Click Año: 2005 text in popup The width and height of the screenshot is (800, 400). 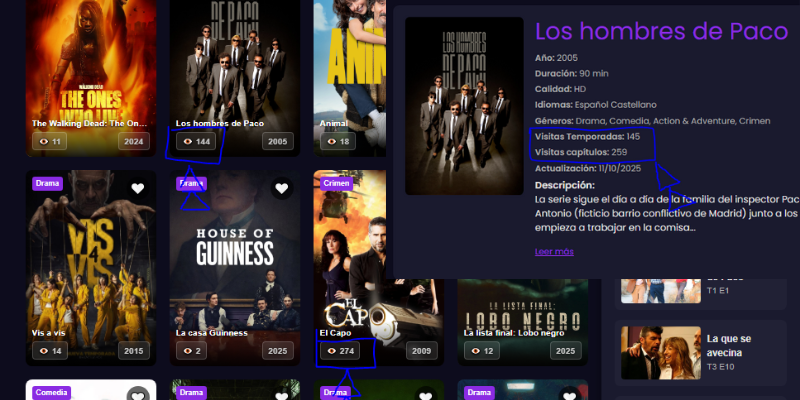click(x=556, y=58)
